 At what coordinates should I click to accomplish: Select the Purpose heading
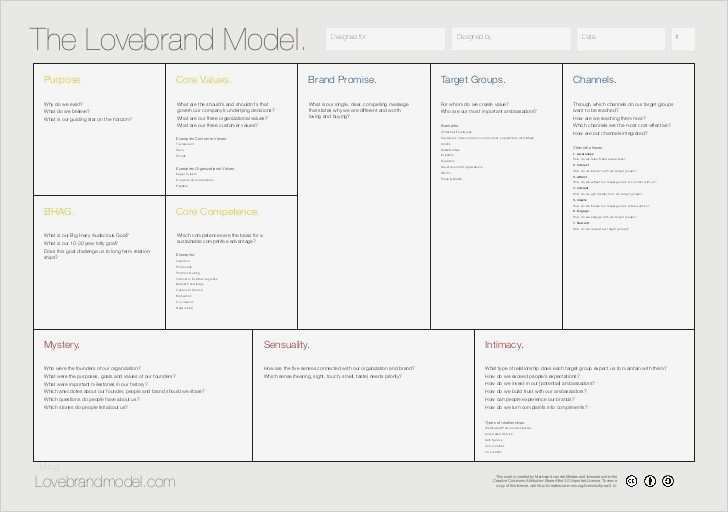coord(62,80)
